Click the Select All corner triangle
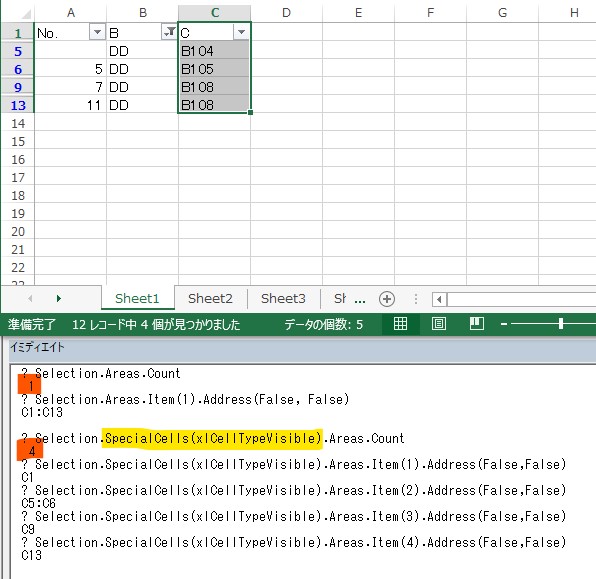This screenshot has height=579, width=596. pos(26,14)
